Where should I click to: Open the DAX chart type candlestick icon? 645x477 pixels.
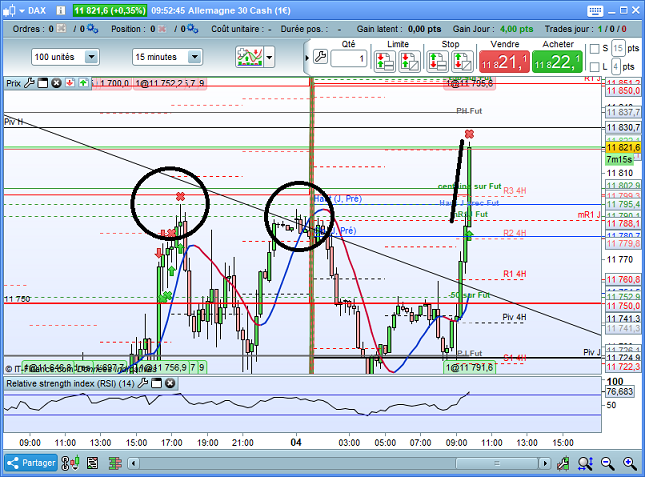(x=9, y=10)
